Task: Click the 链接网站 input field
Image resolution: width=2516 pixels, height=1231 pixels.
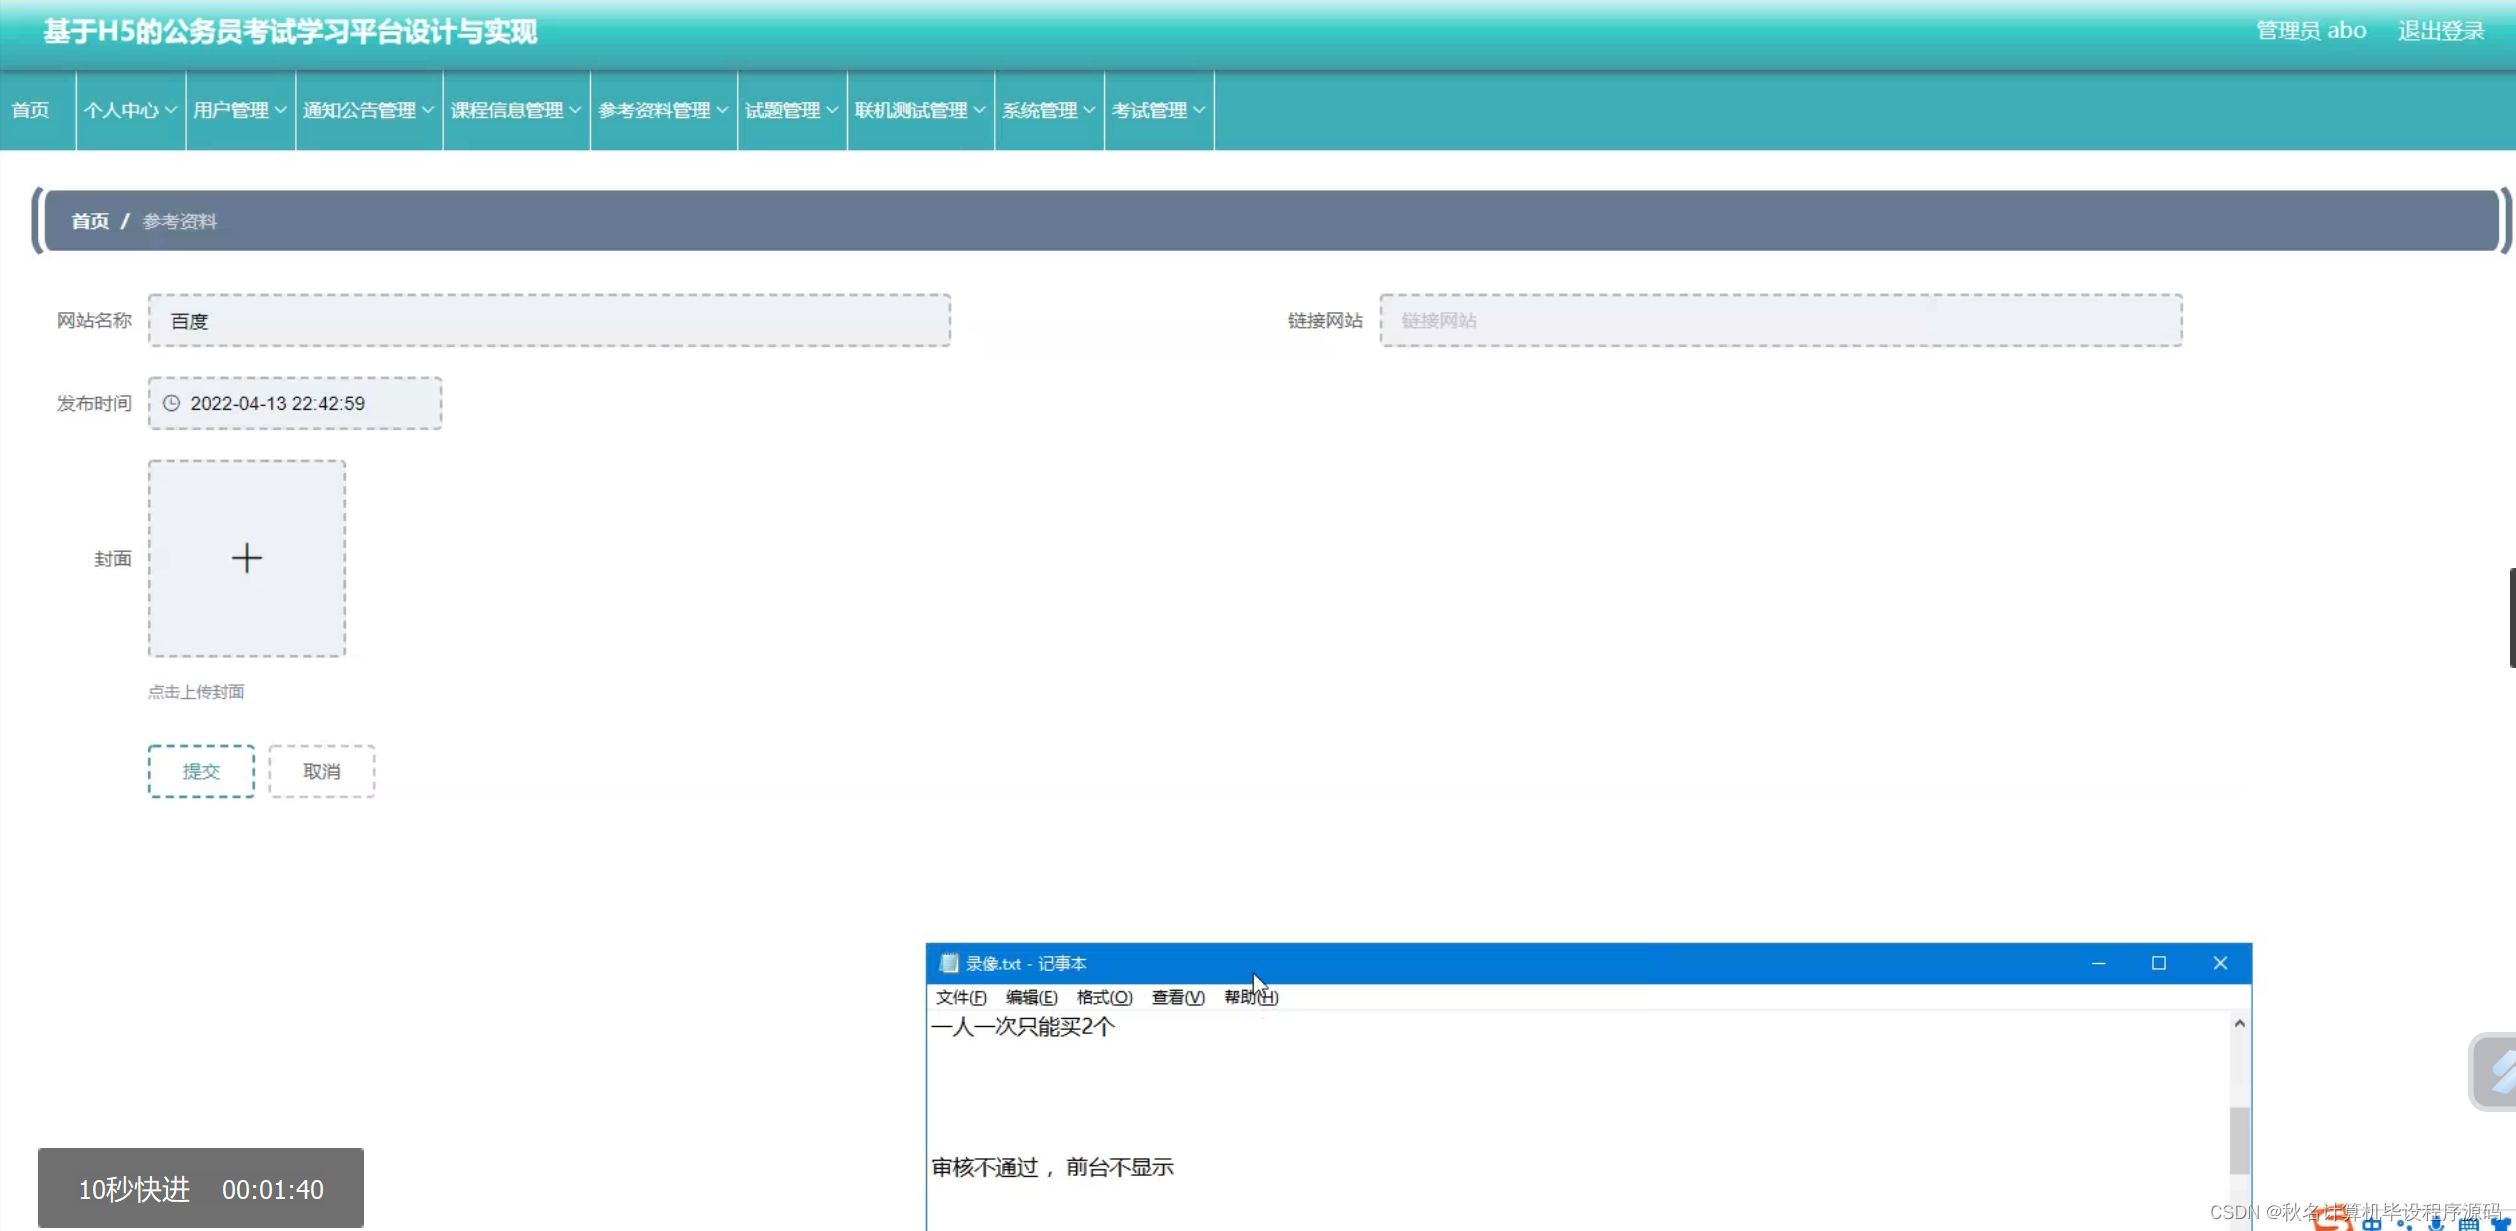Action: coord(1780,320)
